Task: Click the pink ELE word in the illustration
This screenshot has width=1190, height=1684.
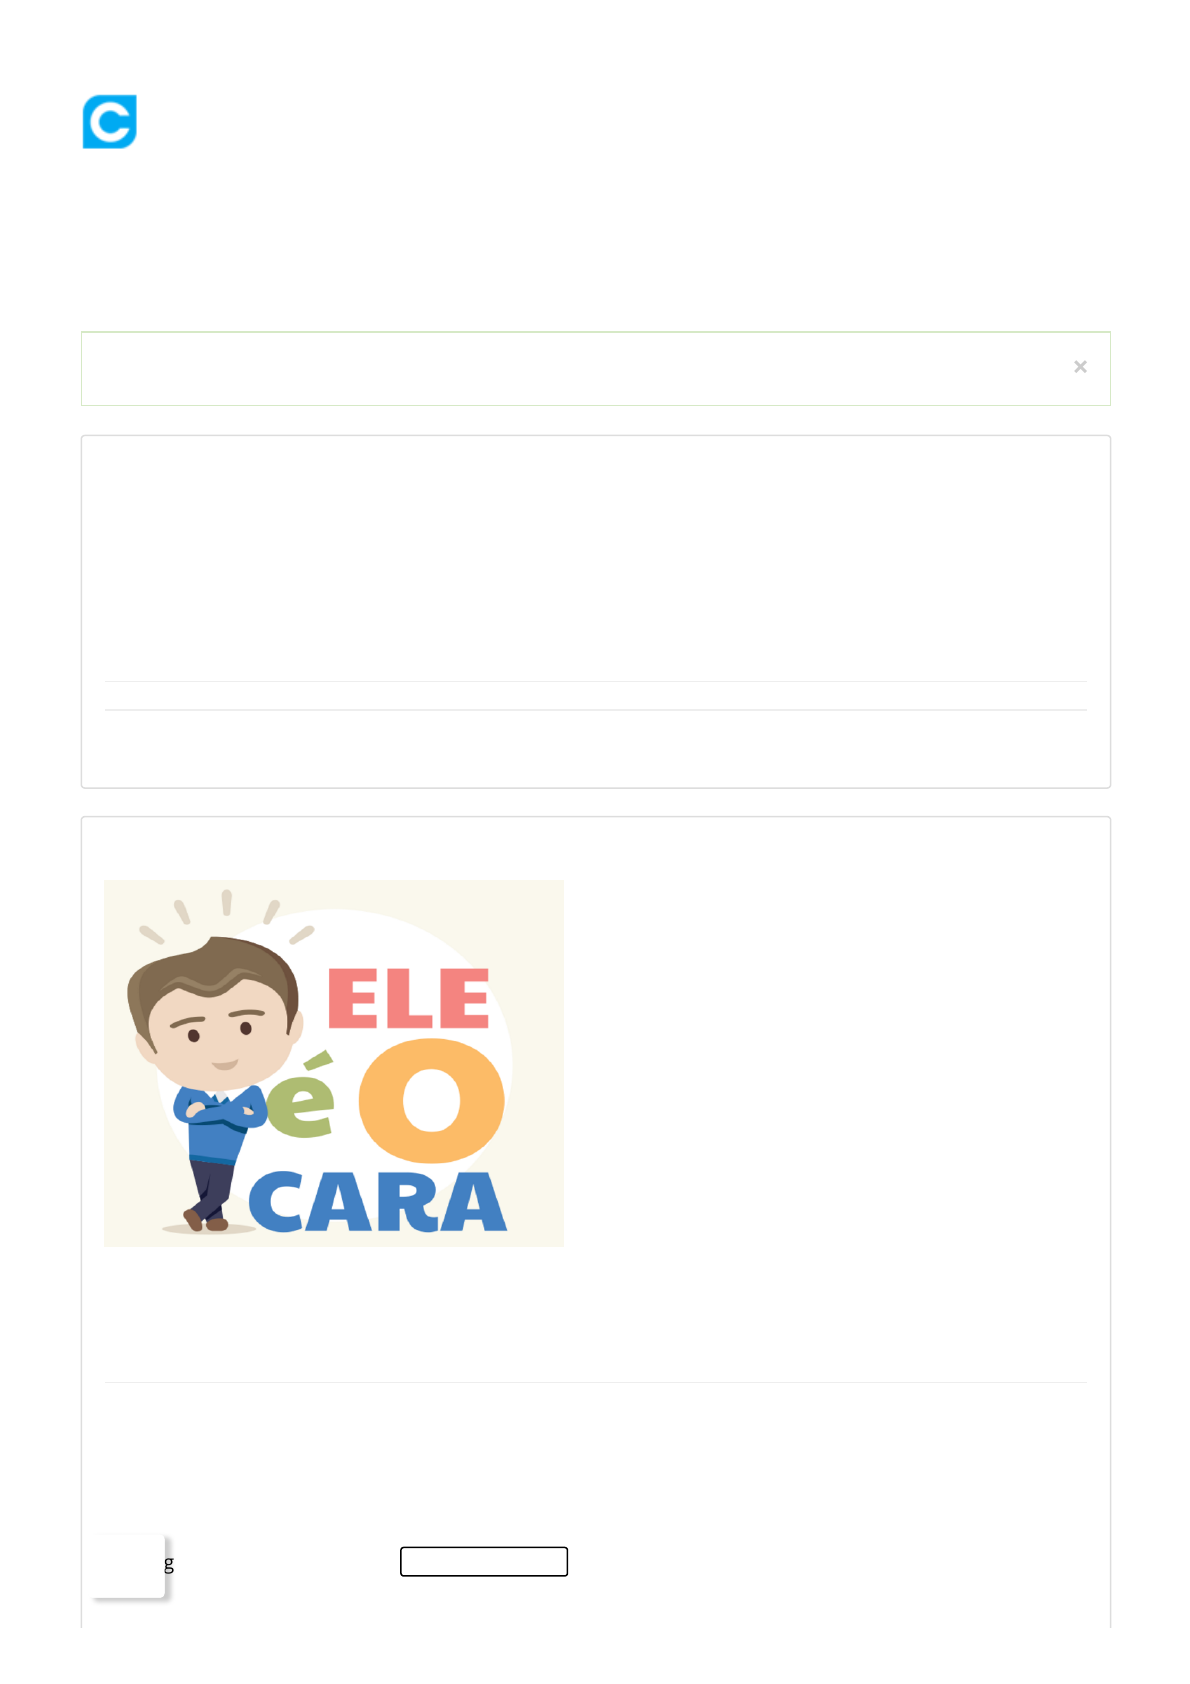Action: 408,998
